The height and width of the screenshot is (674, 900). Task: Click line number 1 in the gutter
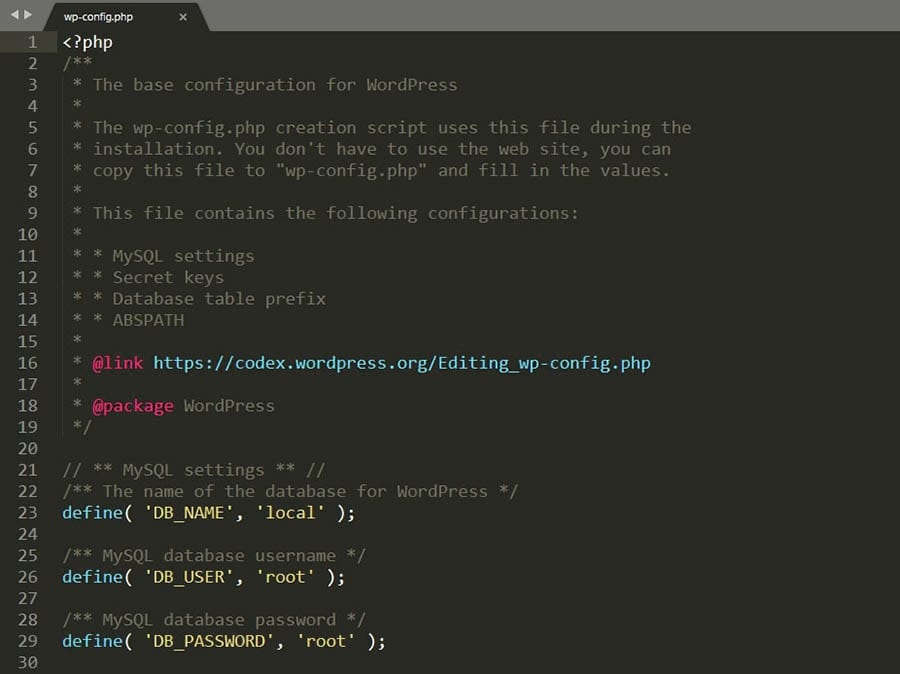32,42
